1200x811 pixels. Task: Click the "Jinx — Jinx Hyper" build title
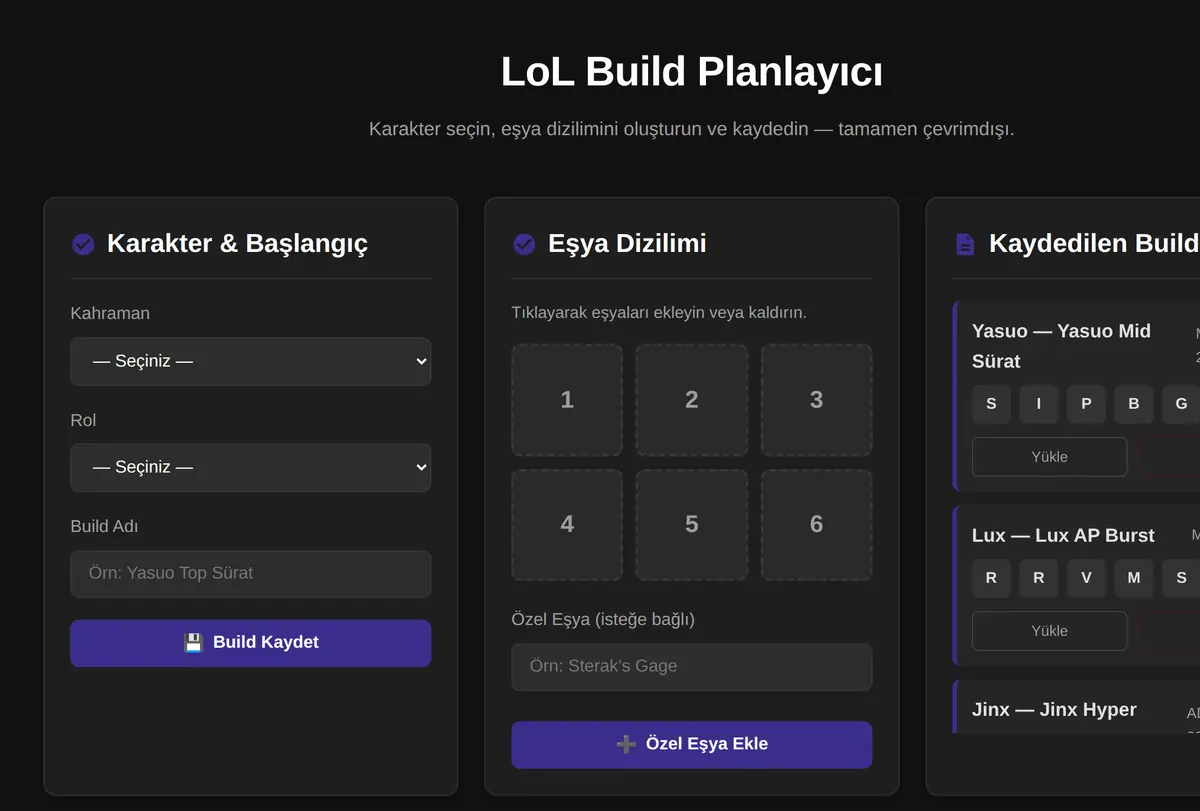point(1054,710)
